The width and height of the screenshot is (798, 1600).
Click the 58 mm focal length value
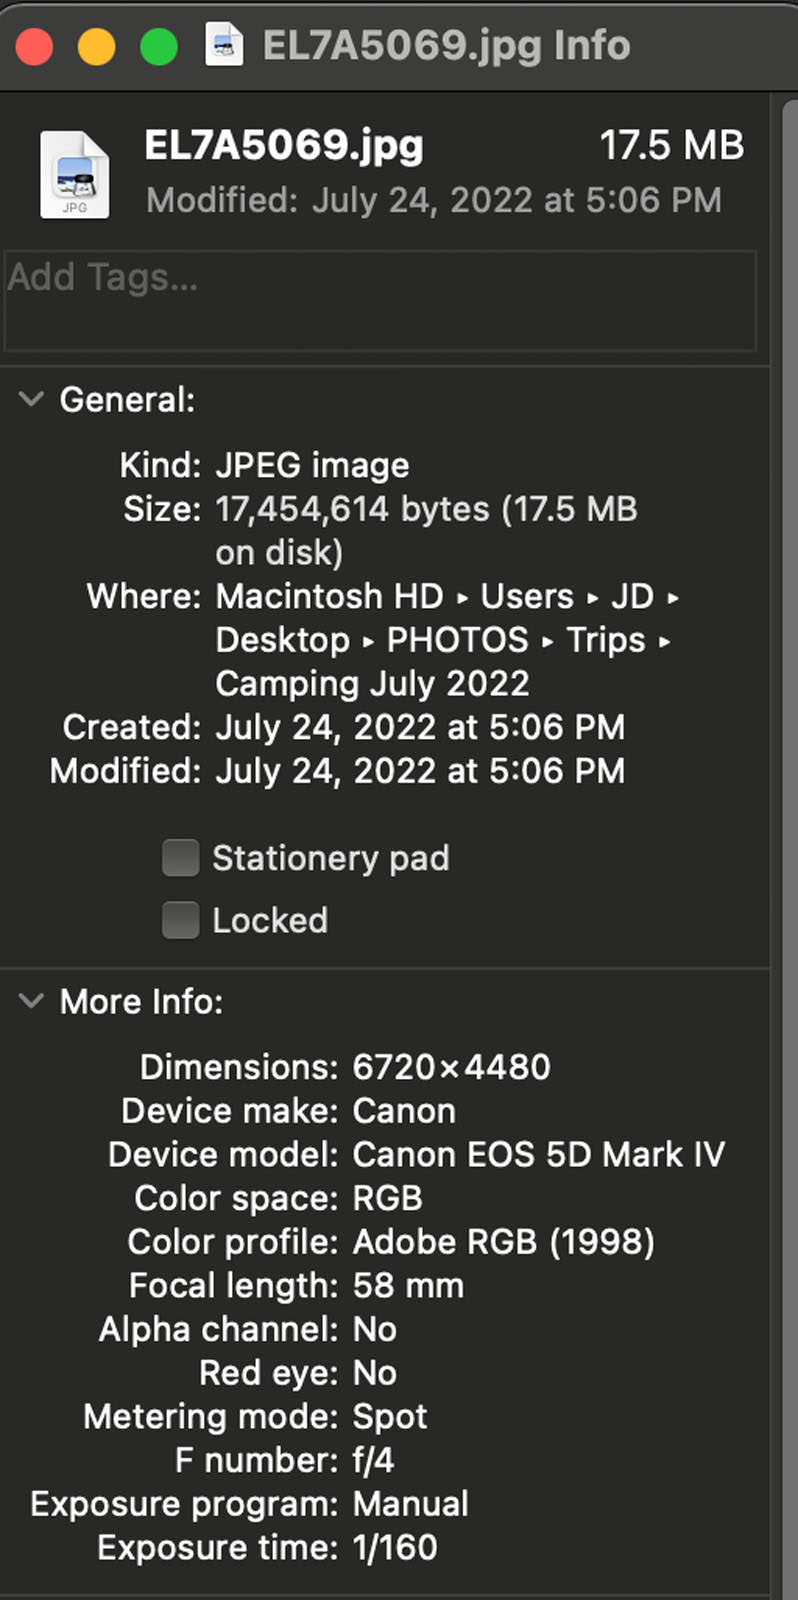[x=408, y=1286]
